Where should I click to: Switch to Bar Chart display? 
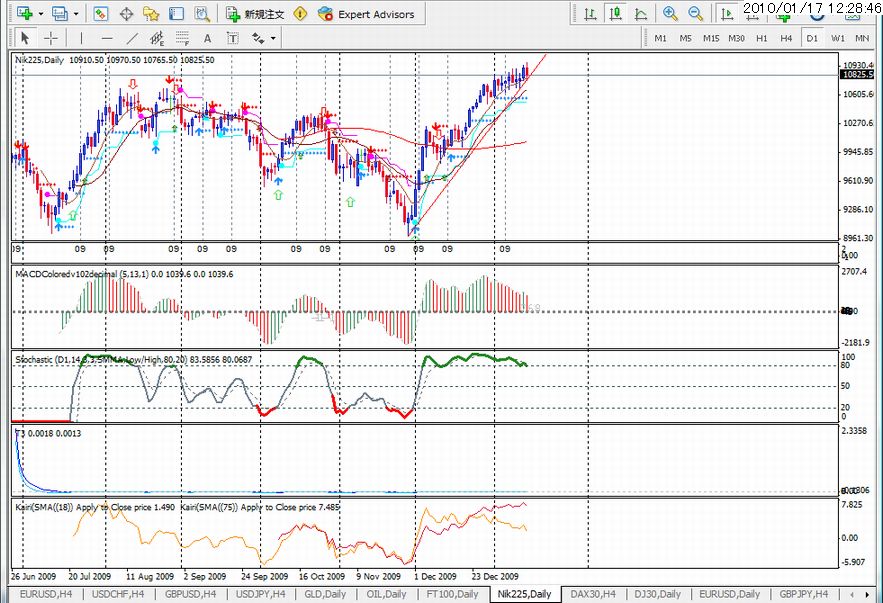[x=590, y=14]
